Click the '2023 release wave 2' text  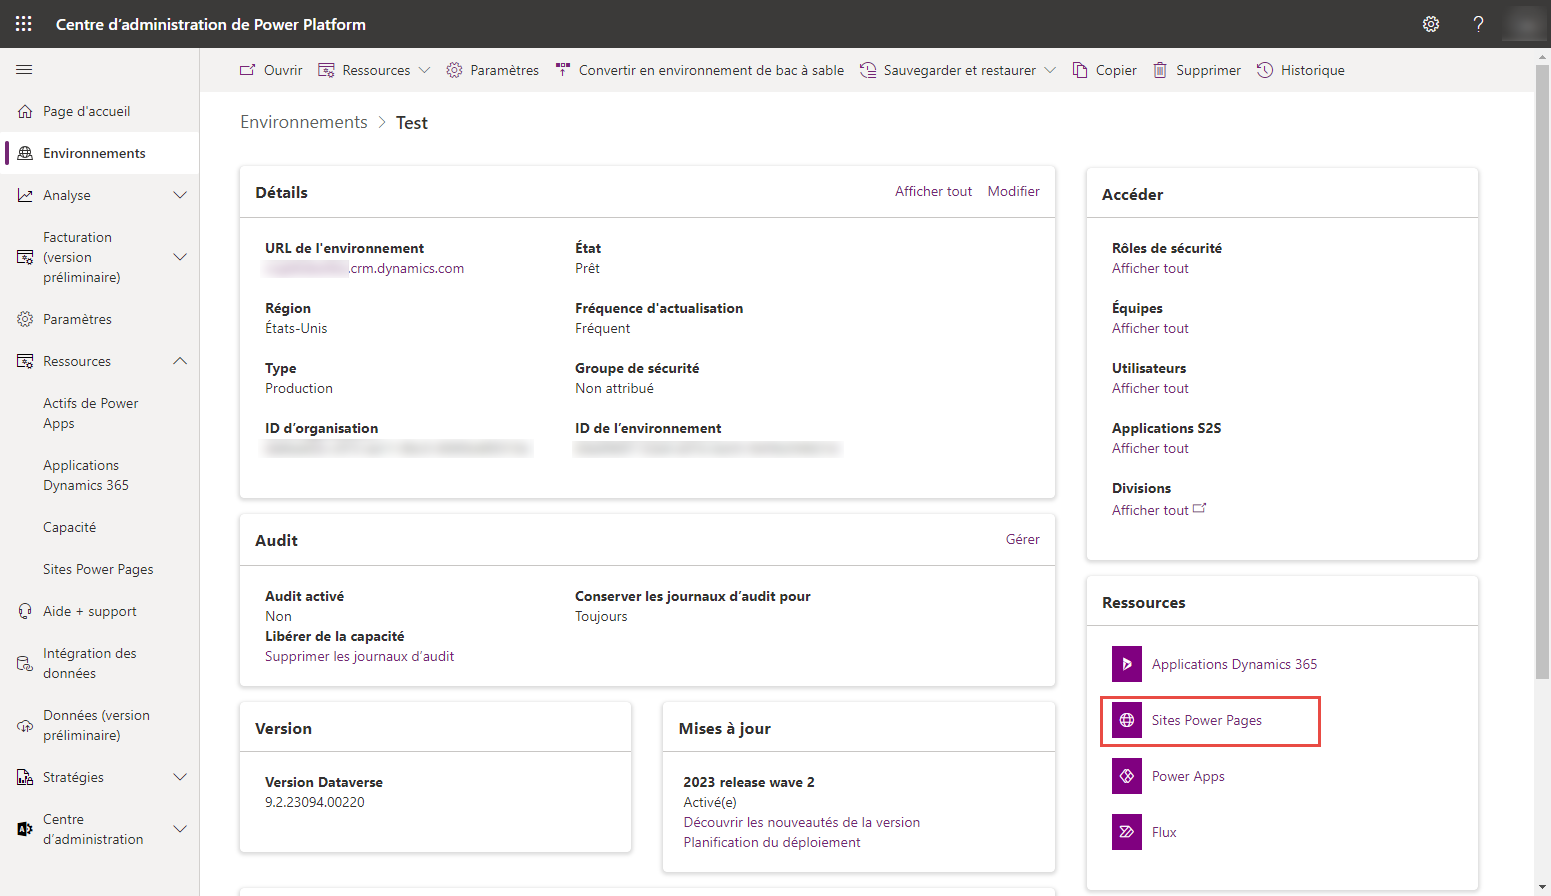749,782
